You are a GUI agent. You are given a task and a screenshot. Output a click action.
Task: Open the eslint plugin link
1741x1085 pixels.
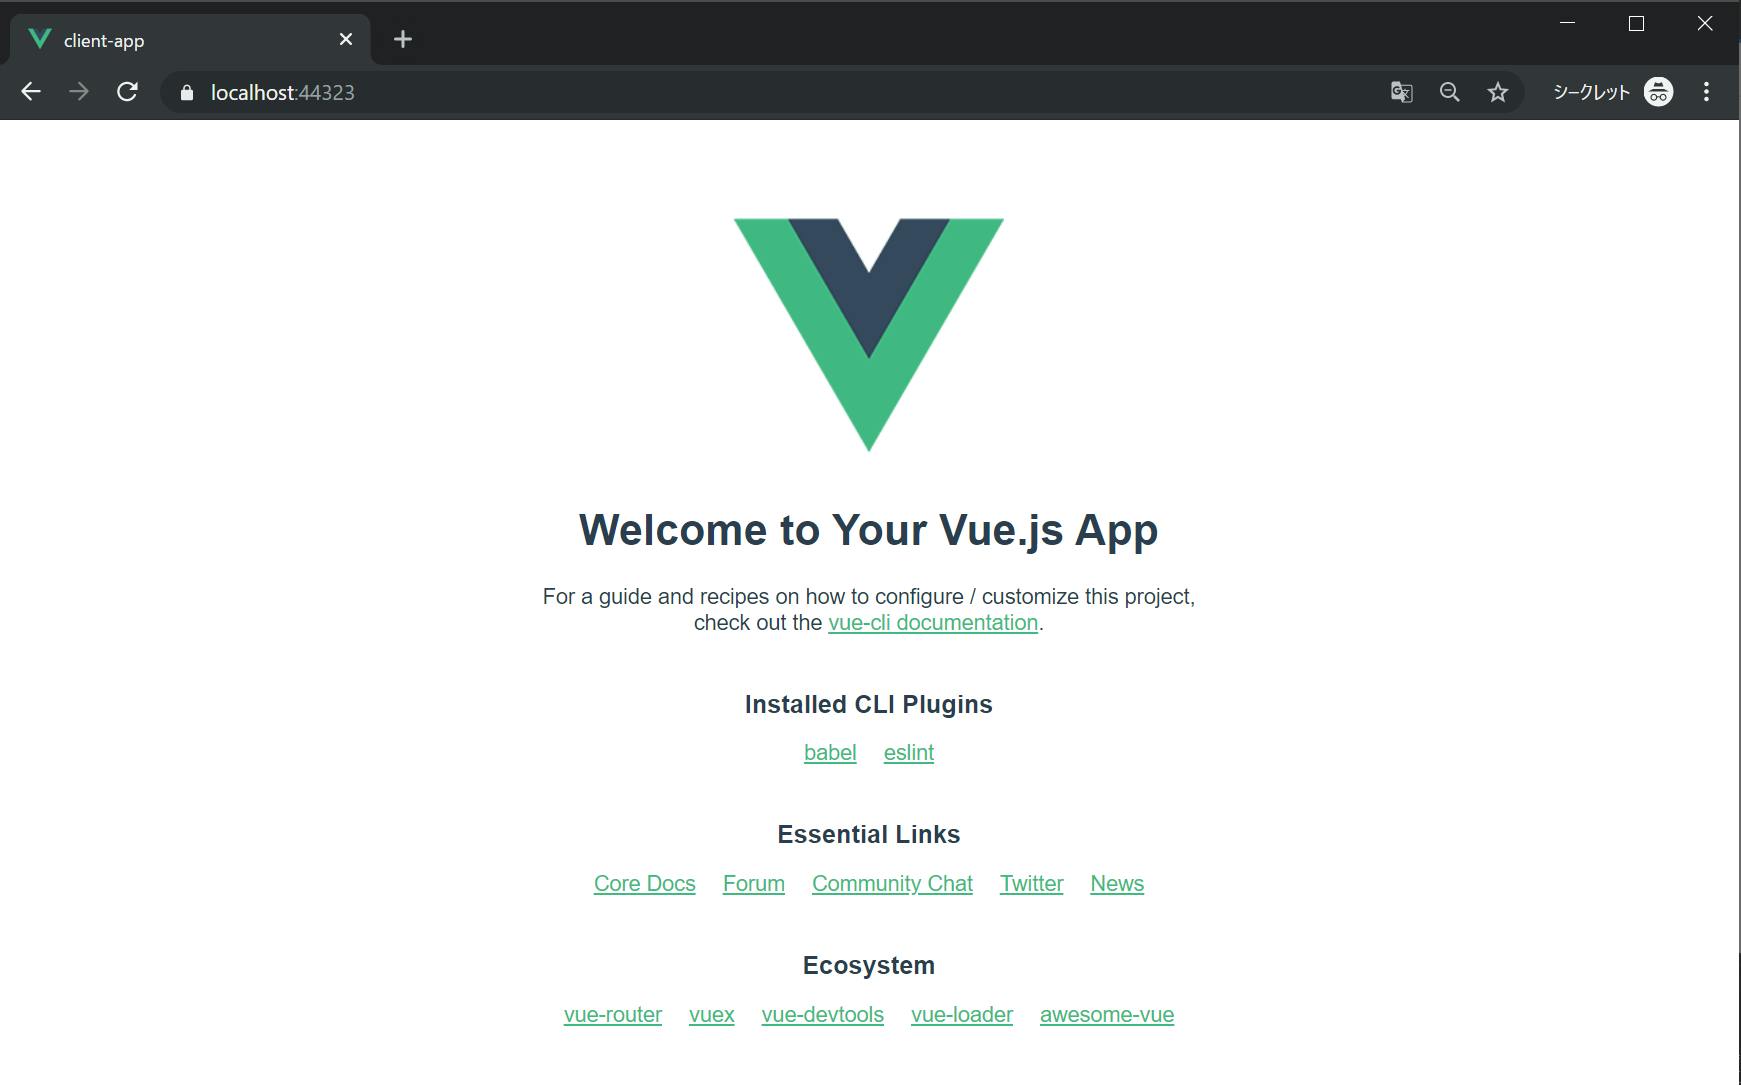[909, 752]
